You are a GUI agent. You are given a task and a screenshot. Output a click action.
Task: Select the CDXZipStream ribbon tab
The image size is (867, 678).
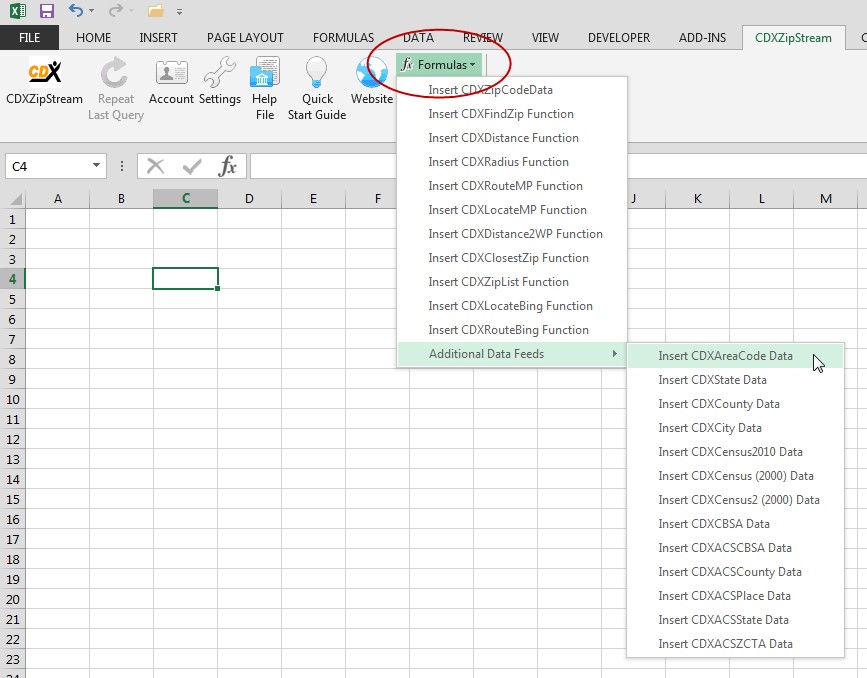(x=793, y=38)
